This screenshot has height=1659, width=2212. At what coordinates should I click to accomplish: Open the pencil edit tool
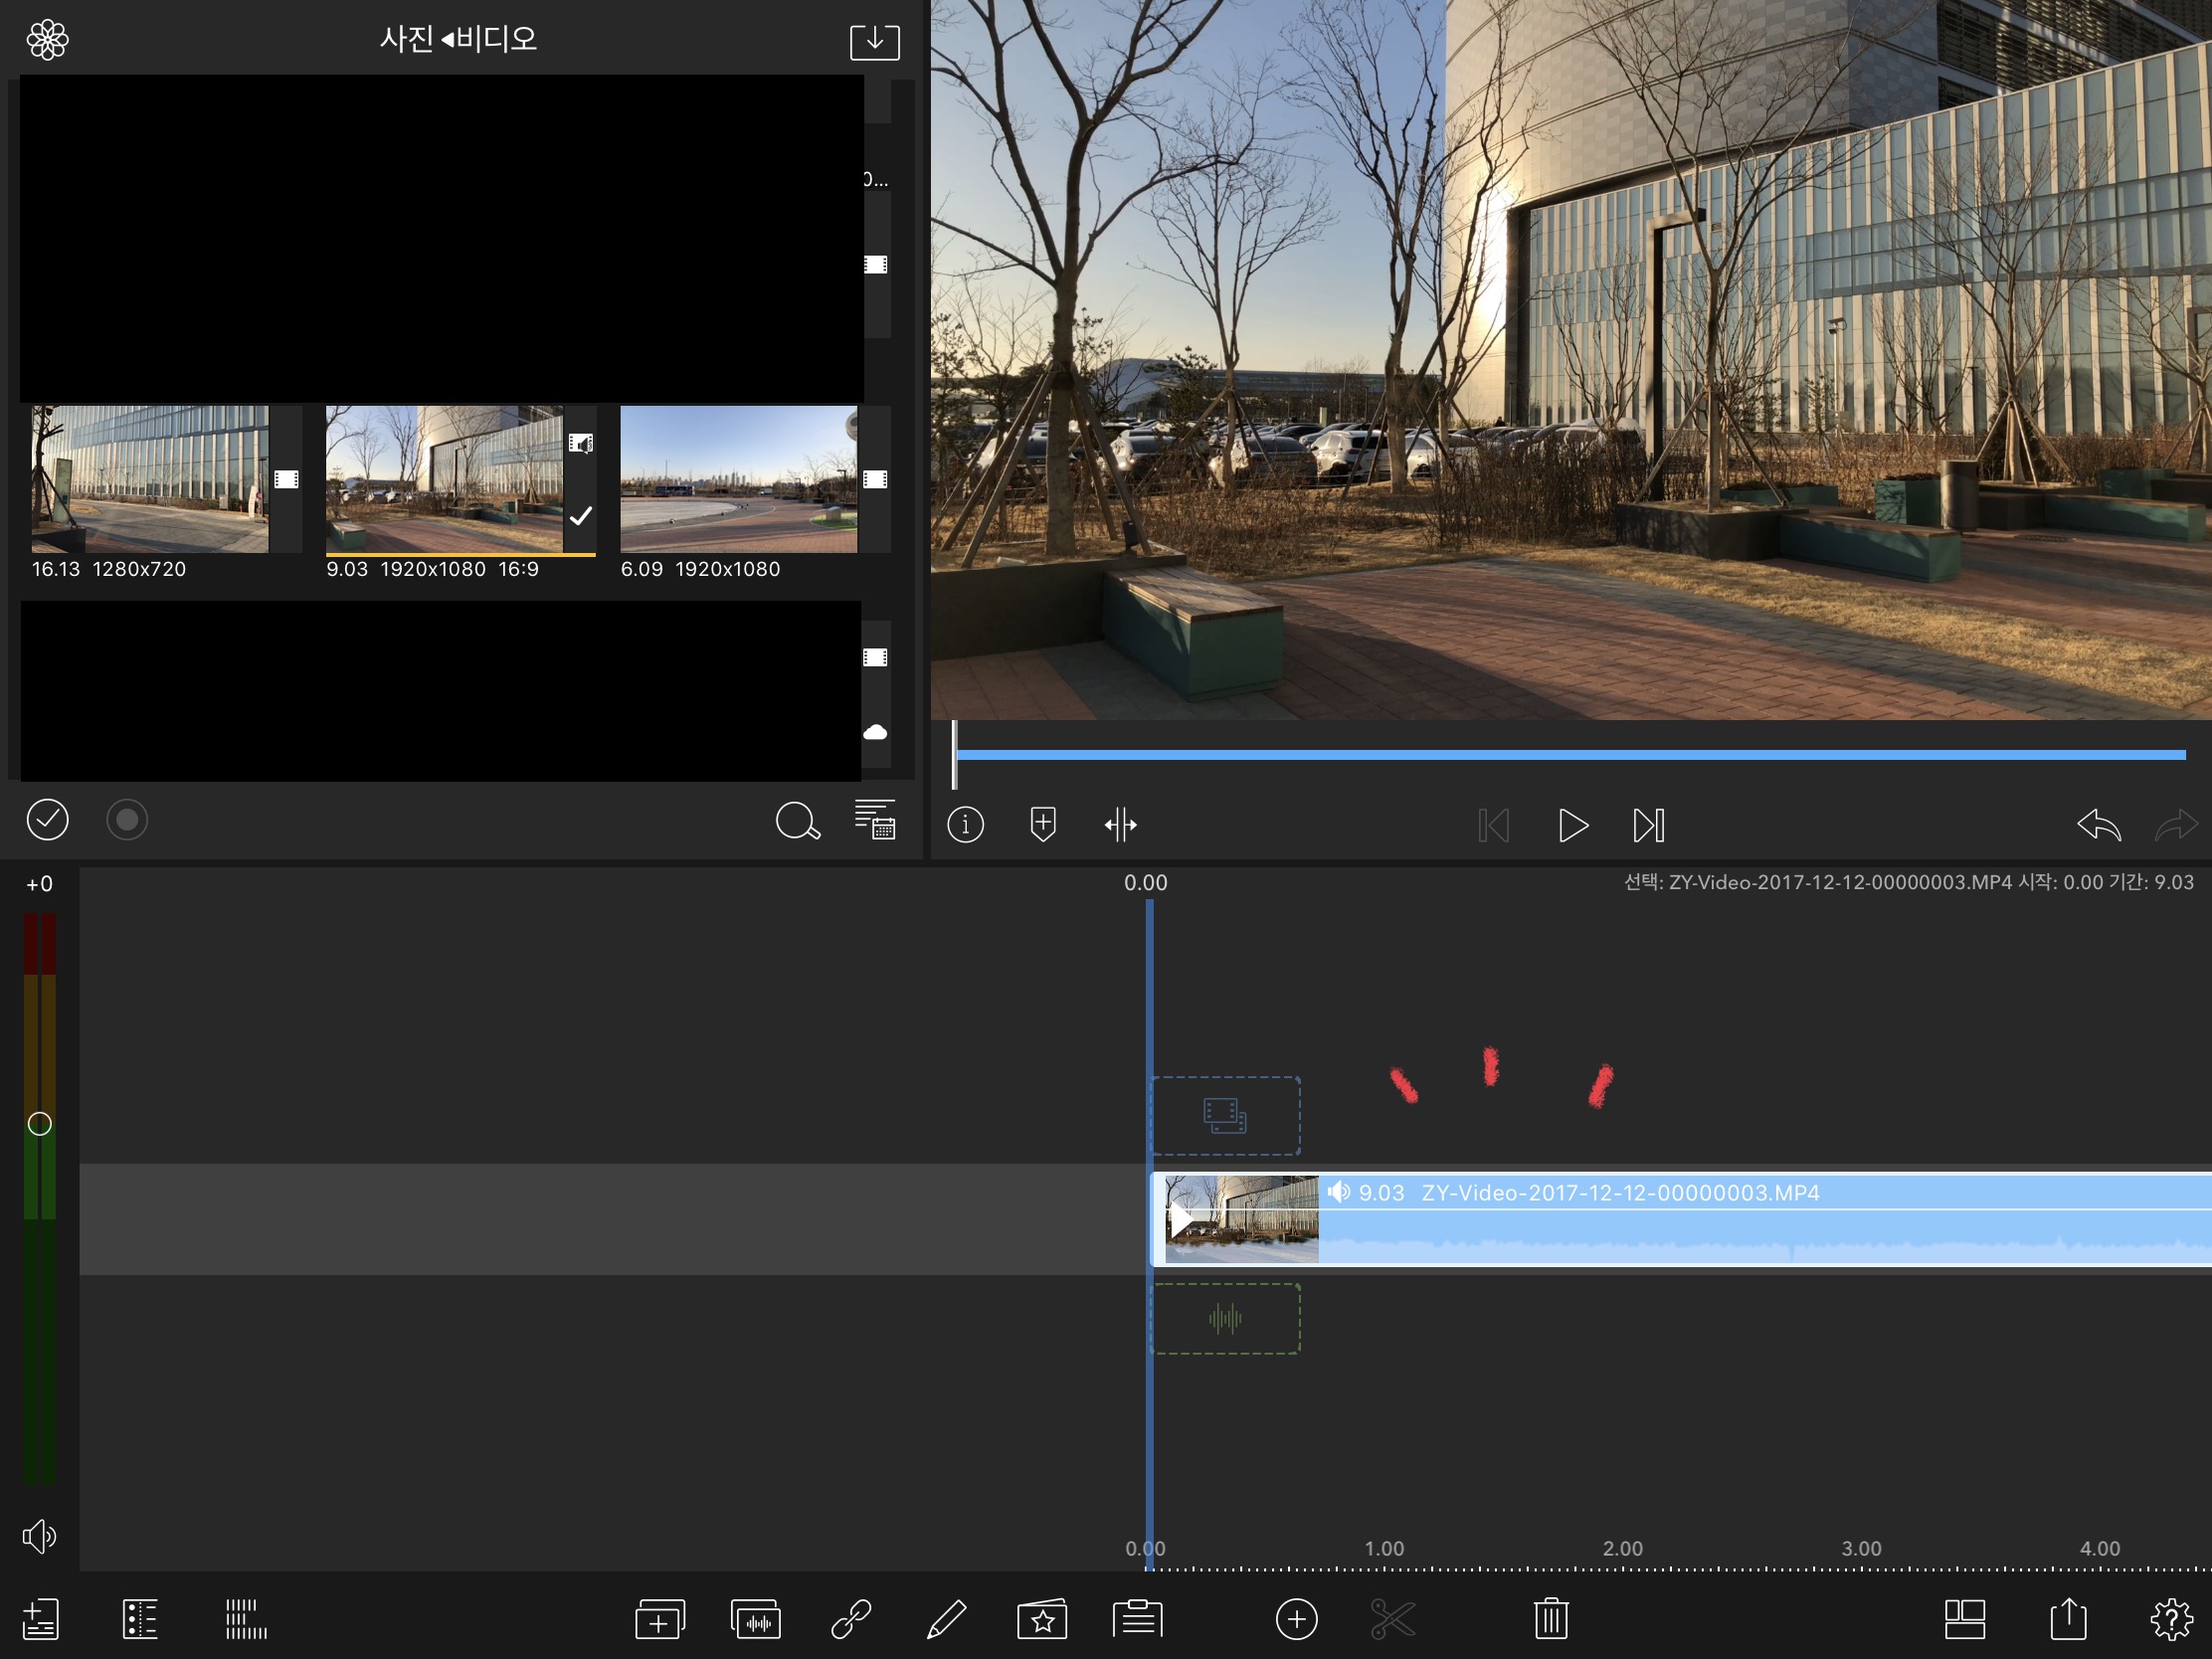[x=946, y=1619]
